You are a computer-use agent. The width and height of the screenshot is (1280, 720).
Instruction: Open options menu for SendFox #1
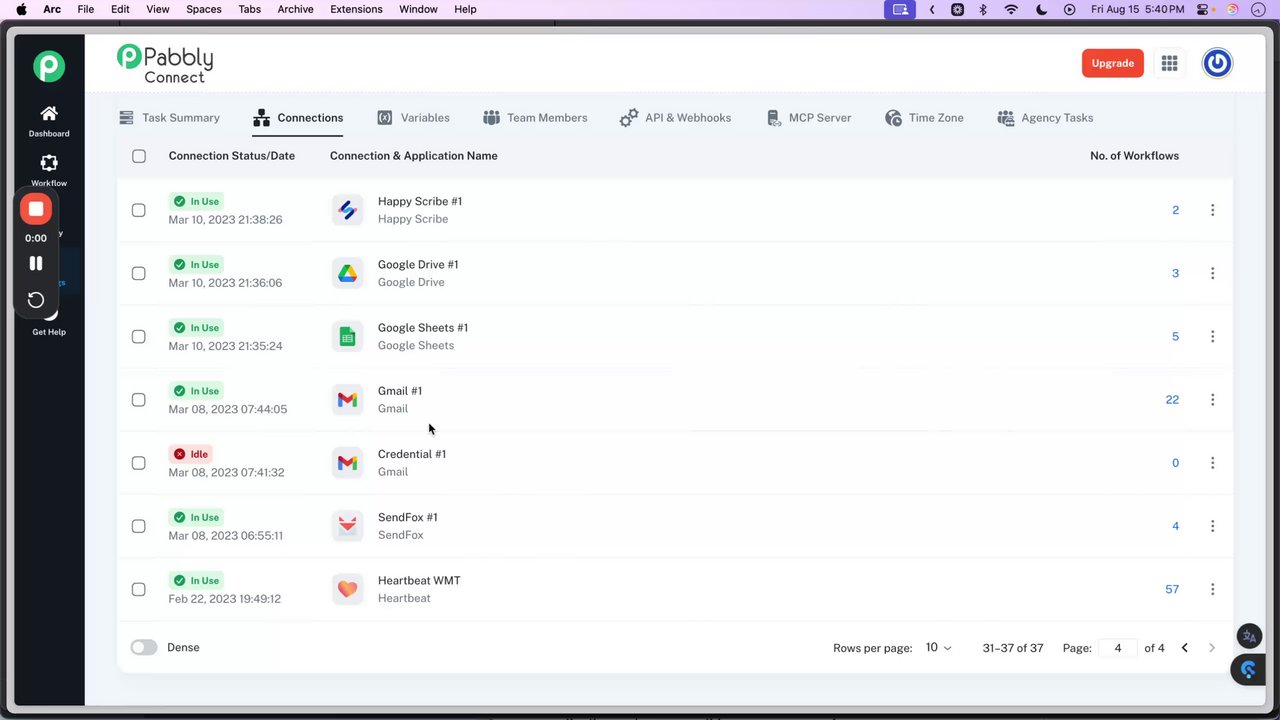1212,526
